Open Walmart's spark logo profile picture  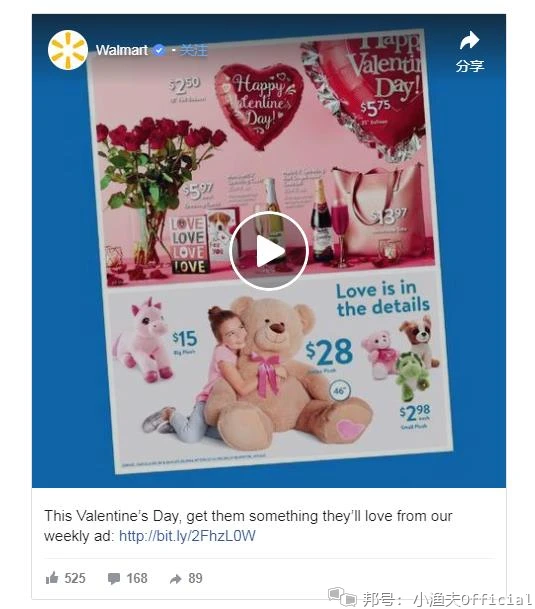68,50
